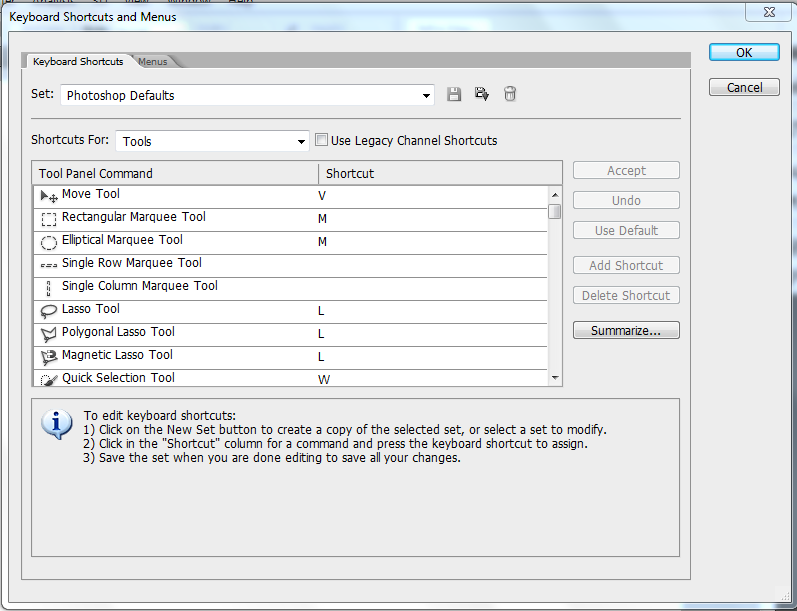Click the Cancel button
Viewport: 797px width, 611px height.
[744, 87]
